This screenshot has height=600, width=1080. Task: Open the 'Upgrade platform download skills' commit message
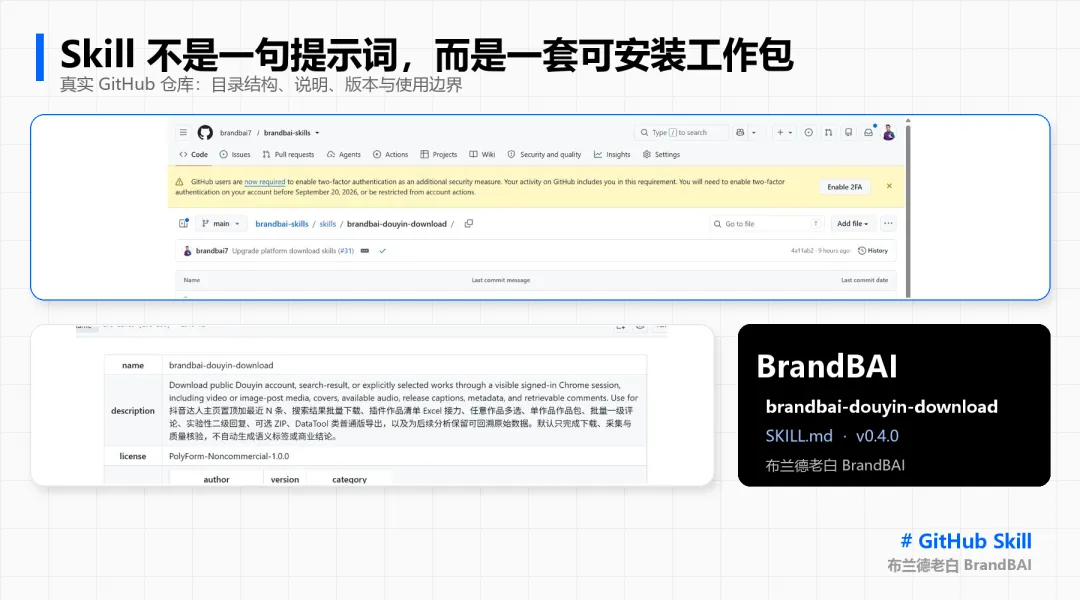[x=284, y=251]
